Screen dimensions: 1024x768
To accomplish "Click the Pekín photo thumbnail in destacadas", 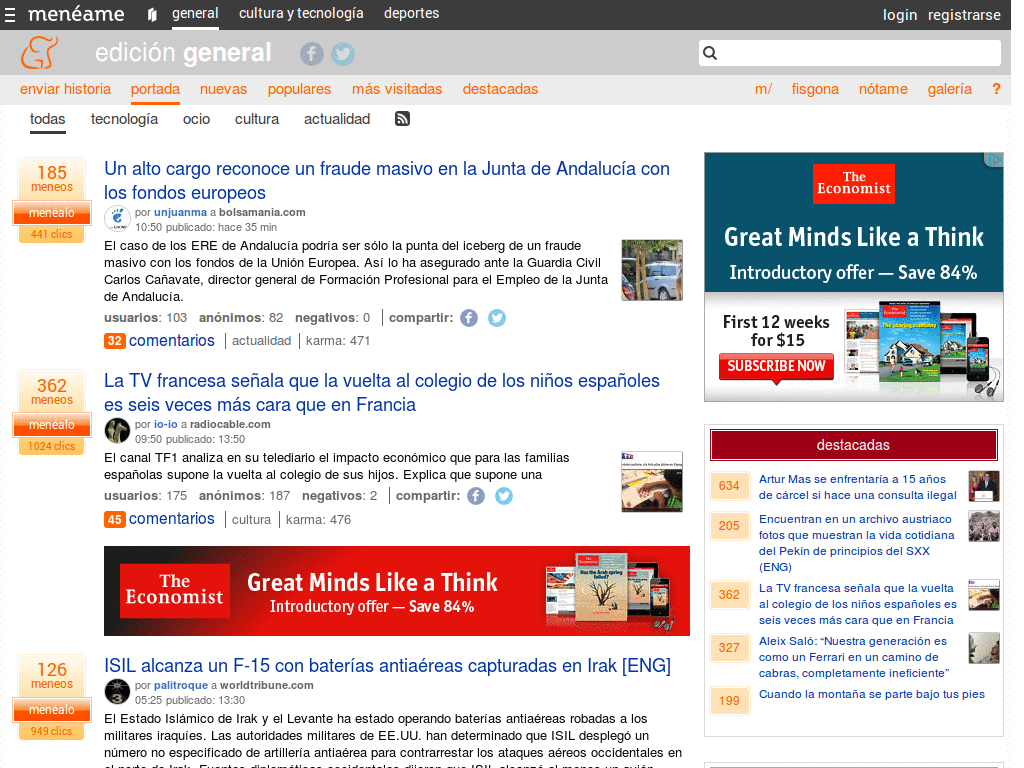I will pos(984,526).
